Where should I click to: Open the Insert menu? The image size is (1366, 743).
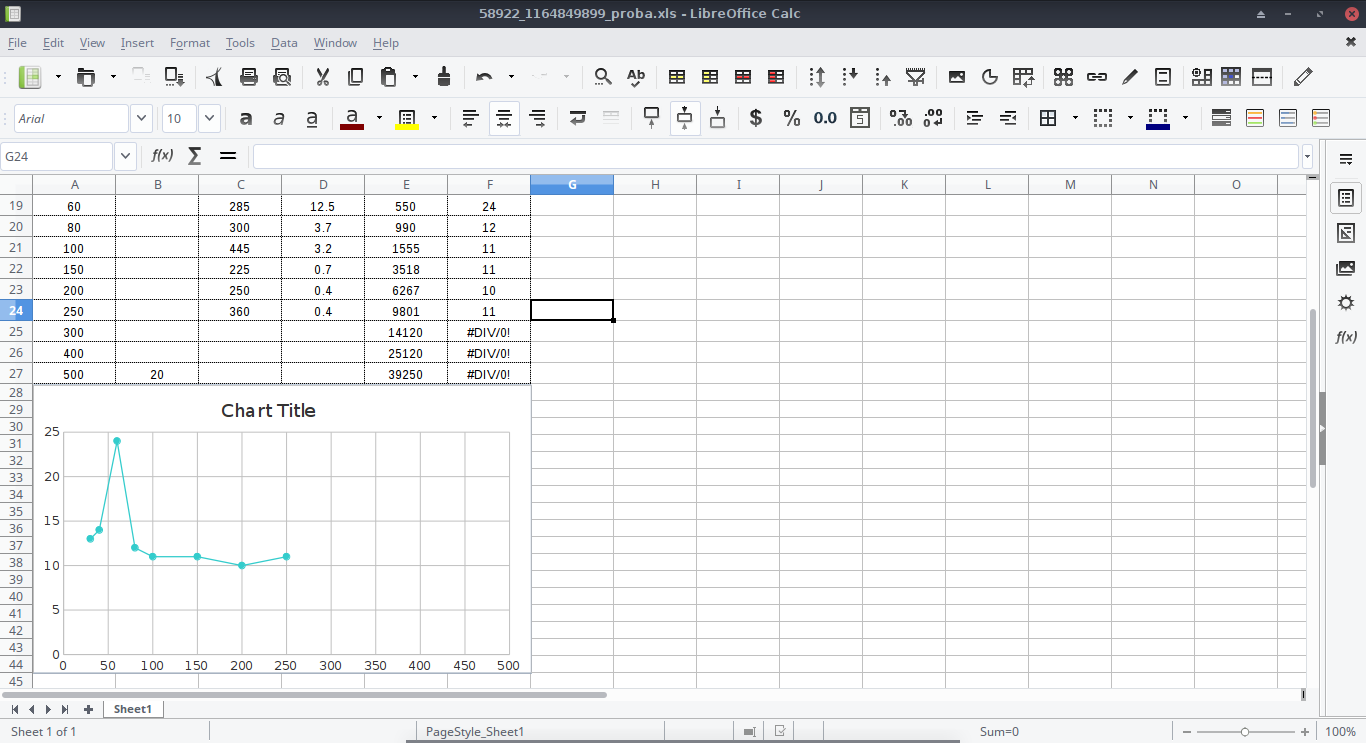(137, 43)
